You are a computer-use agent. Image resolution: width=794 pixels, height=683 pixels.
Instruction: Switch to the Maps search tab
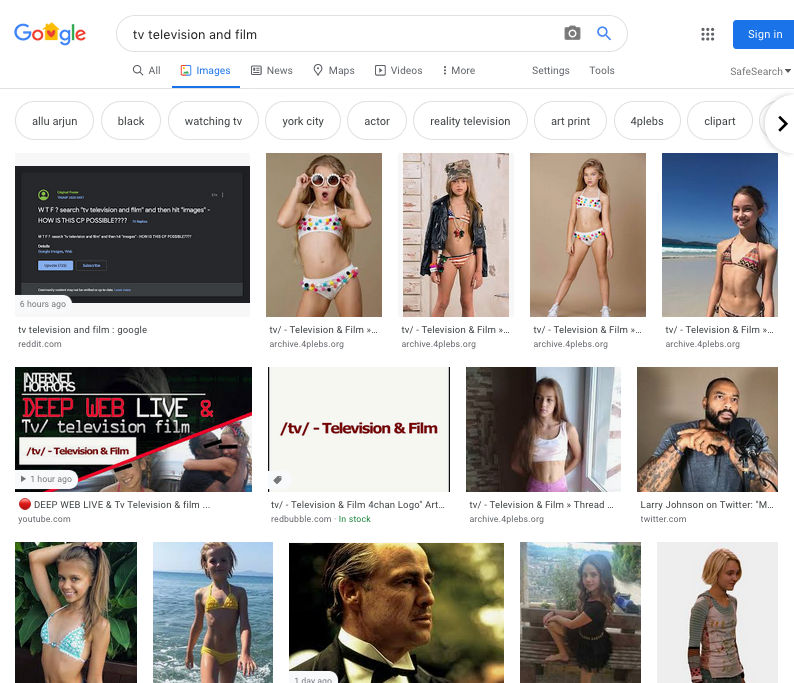point(333,71)
